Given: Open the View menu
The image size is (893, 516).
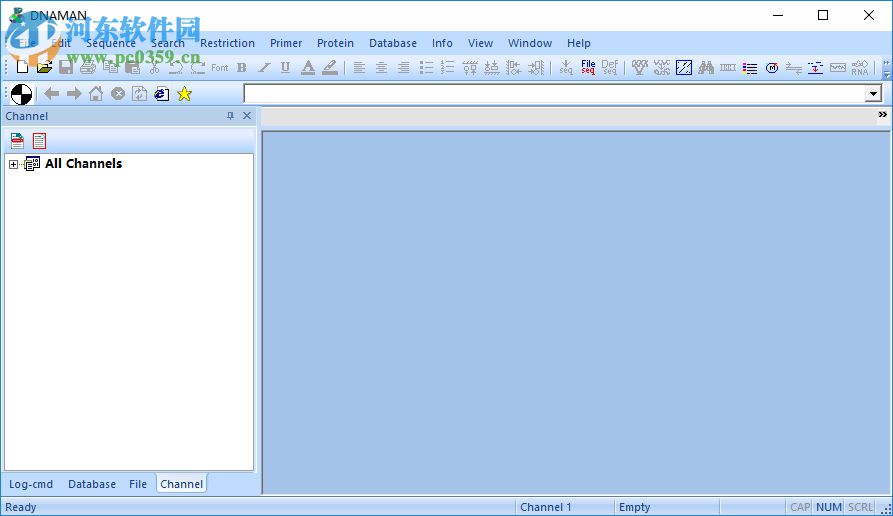Looking at the screenshot, I should [x=480, y=43].
